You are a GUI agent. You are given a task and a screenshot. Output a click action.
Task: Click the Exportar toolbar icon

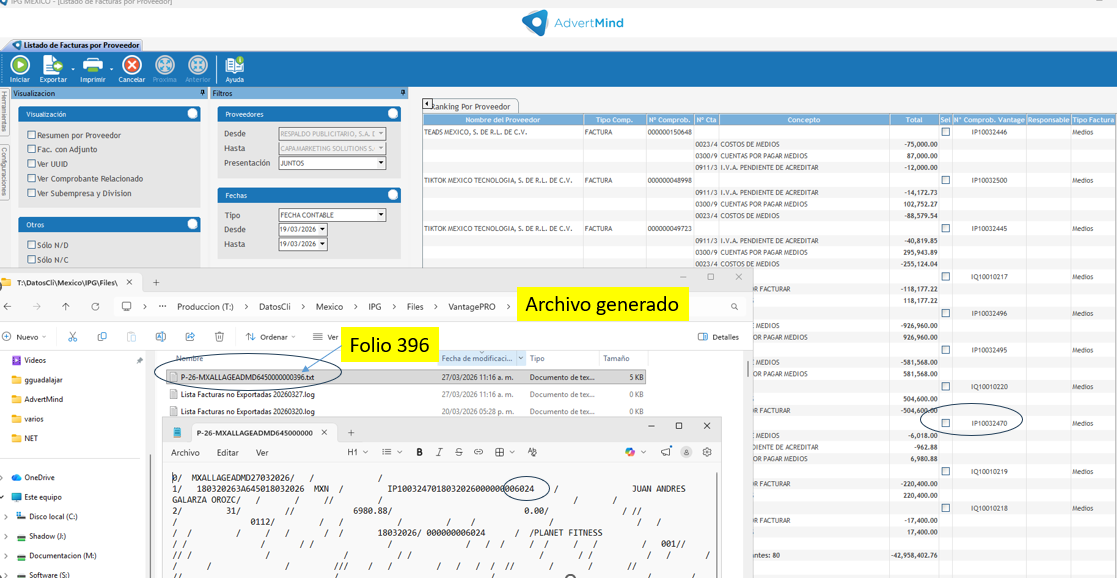(53, 66)
